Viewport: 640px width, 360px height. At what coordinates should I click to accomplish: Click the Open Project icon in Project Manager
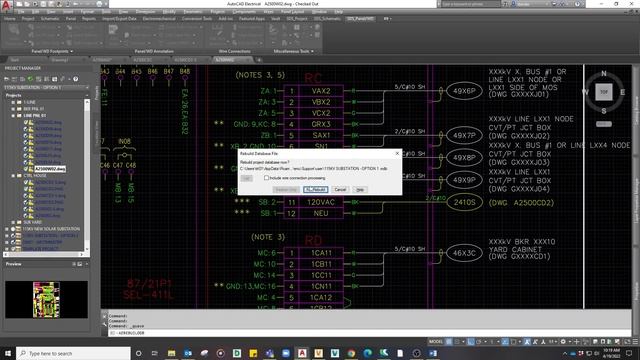click(6, 79)
